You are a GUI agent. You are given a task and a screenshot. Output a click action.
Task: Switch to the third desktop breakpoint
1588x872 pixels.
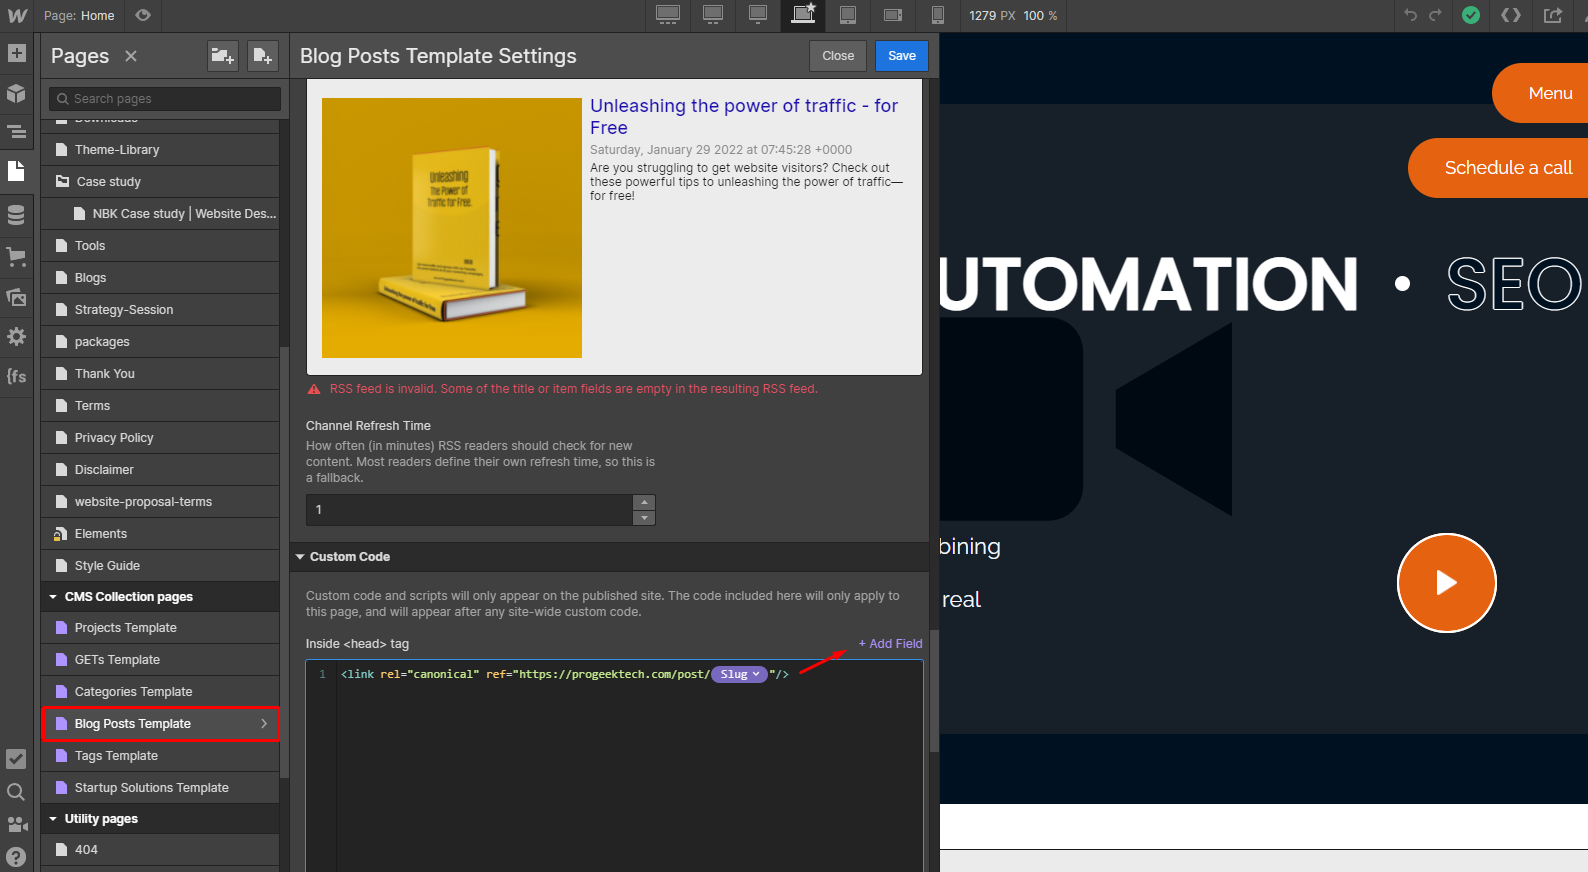[x=758, y=14]
